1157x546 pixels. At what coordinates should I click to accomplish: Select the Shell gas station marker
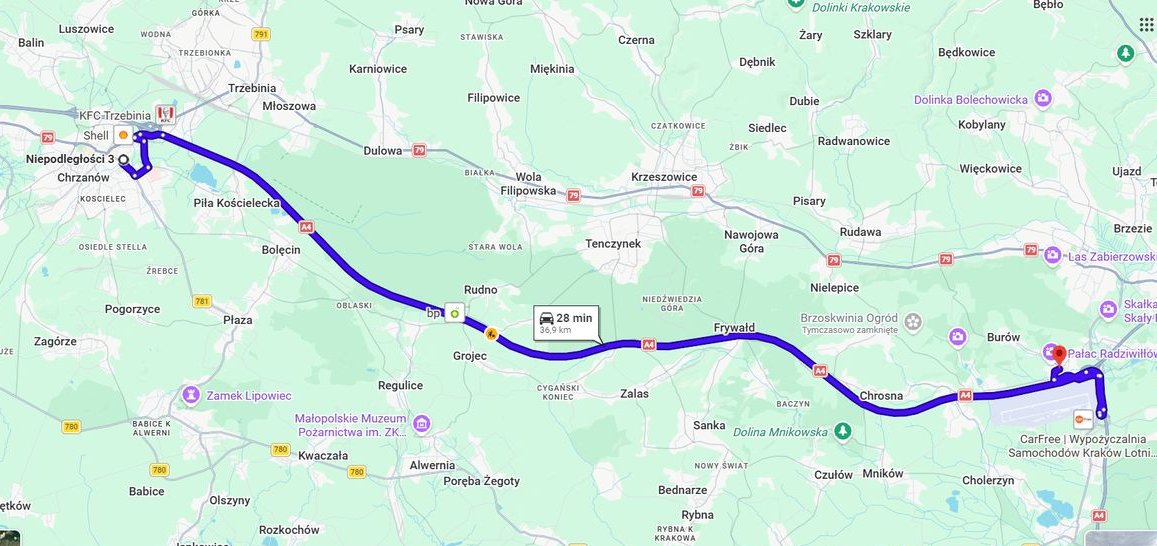tap(122, 136)
